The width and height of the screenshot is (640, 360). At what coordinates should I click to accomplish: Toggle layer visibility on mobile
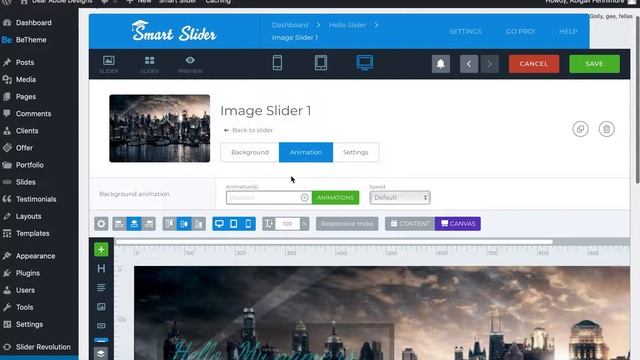coord(248,224)
